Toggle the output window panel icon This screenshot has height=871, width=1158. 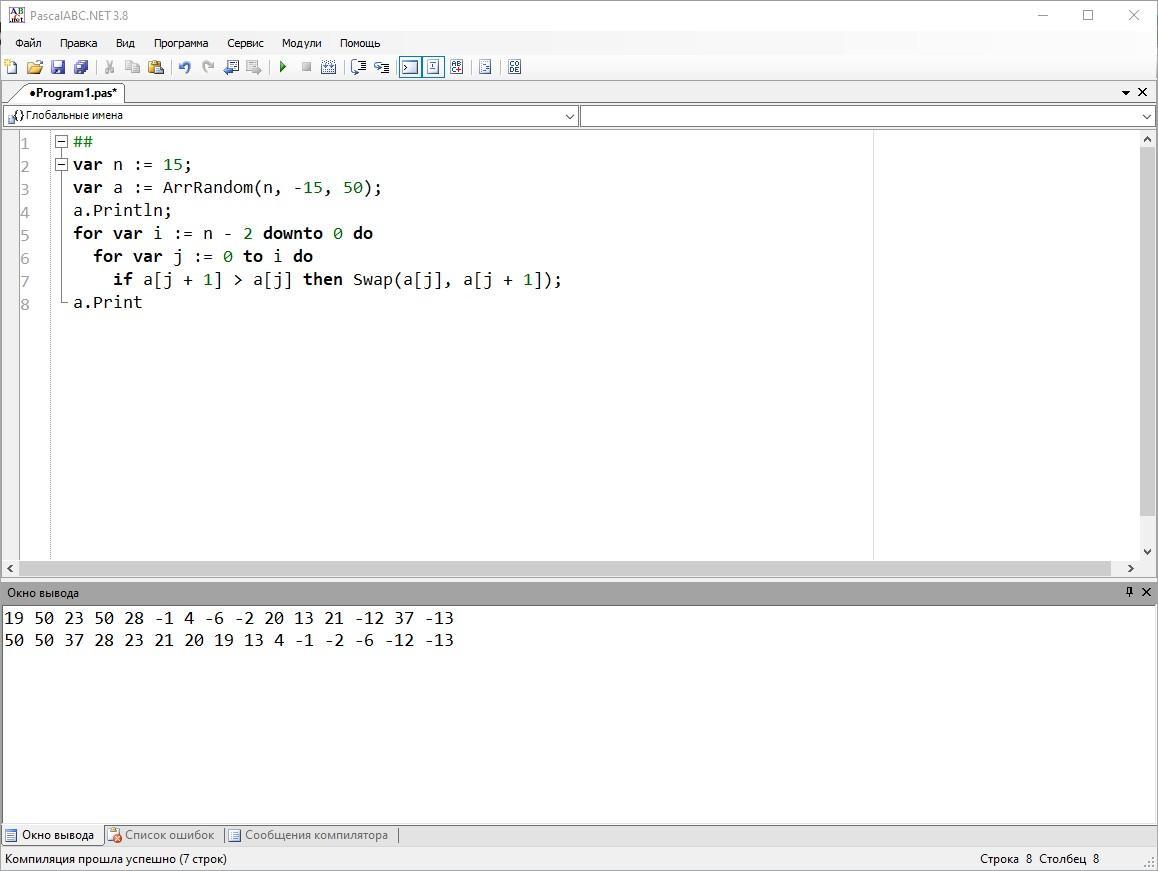[410, 67]
